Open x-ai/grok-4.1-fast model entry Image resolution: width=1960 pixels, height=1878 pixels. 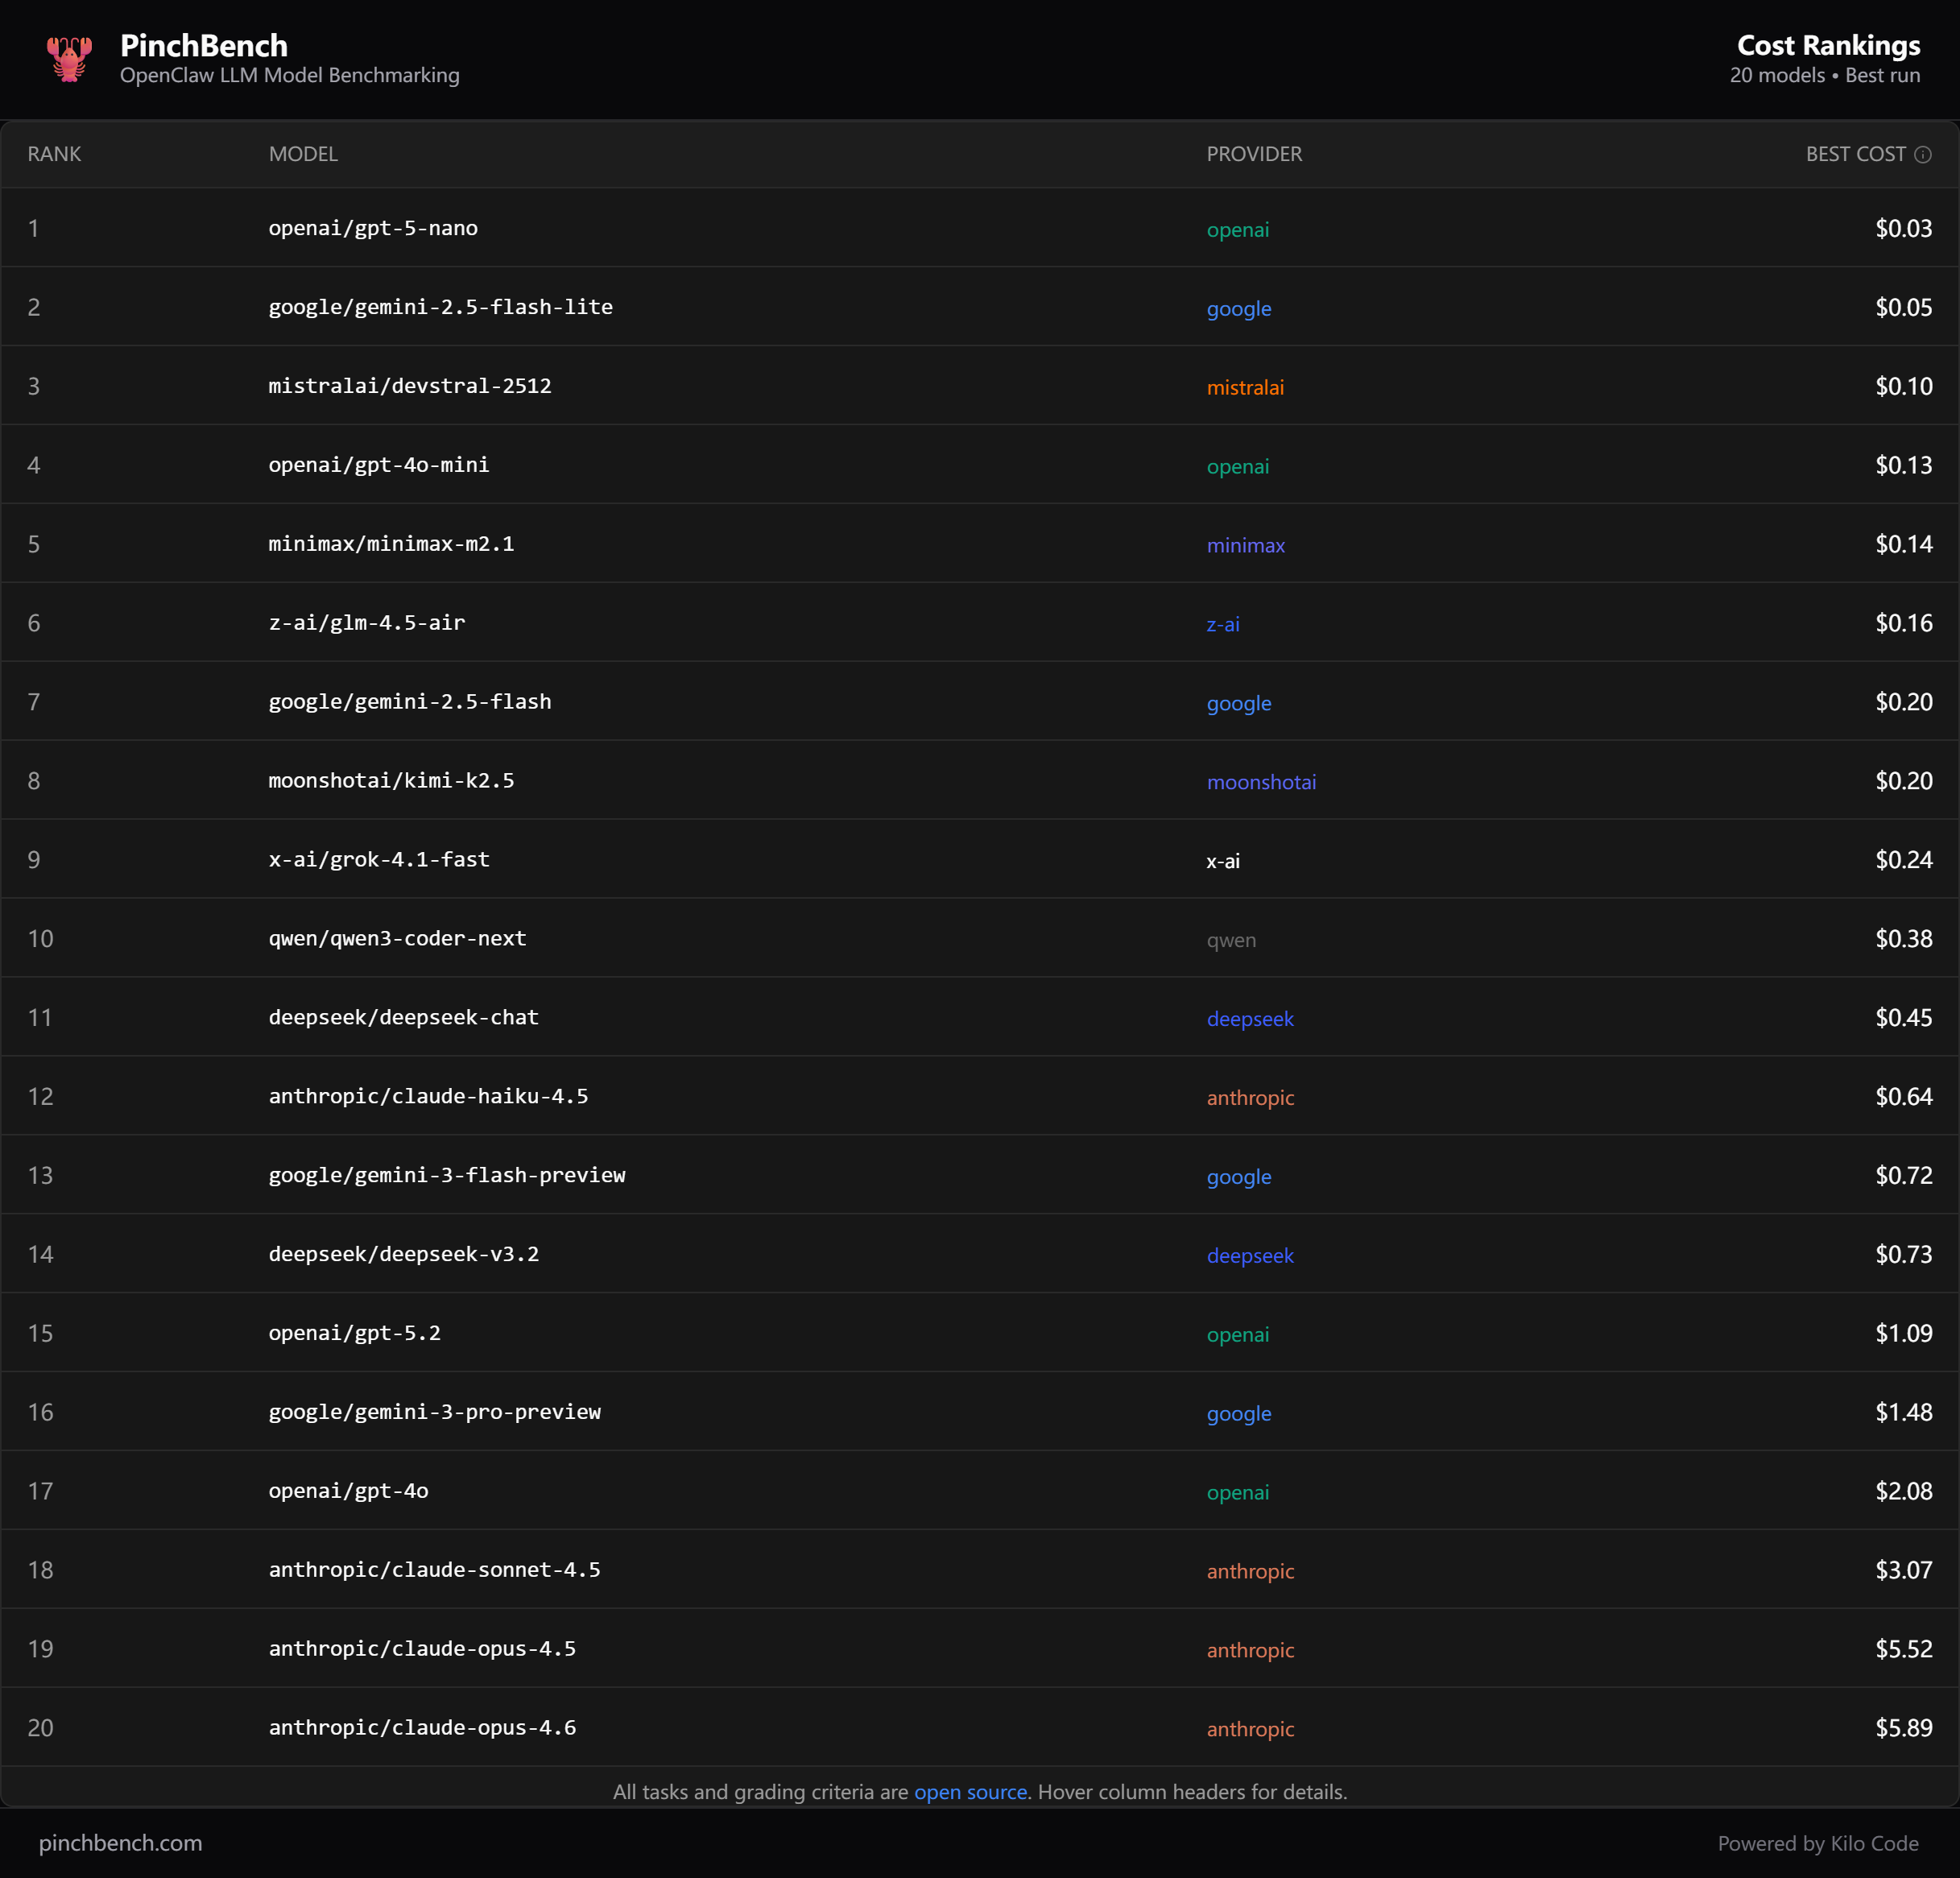tap(378, 860)
